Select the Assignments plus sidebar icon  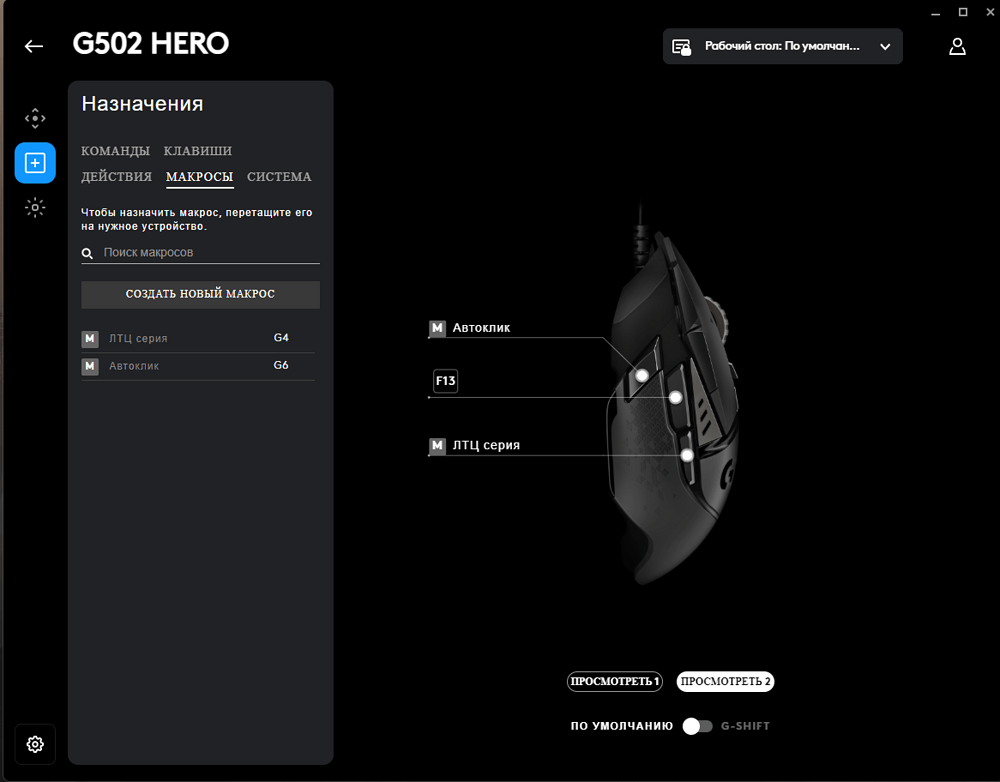(x=35, y=163)
